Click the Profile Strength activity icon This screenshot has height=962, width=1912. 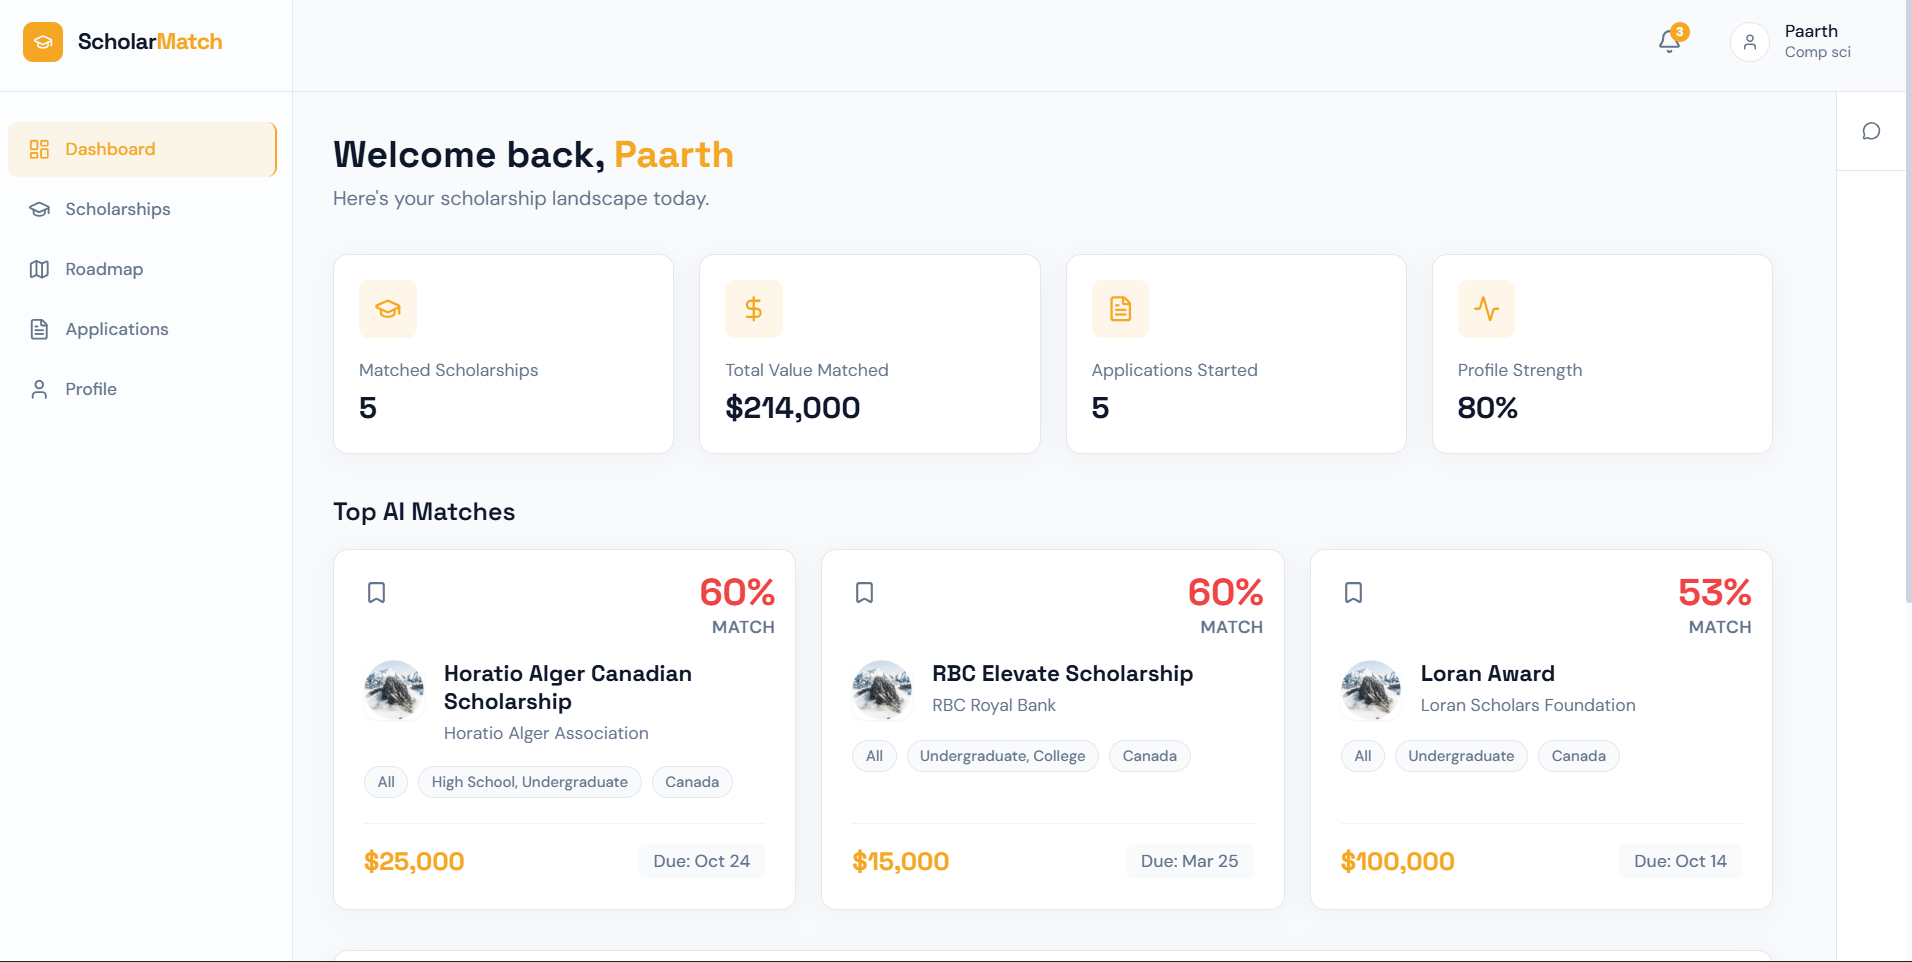click(x=1486, y=309)
